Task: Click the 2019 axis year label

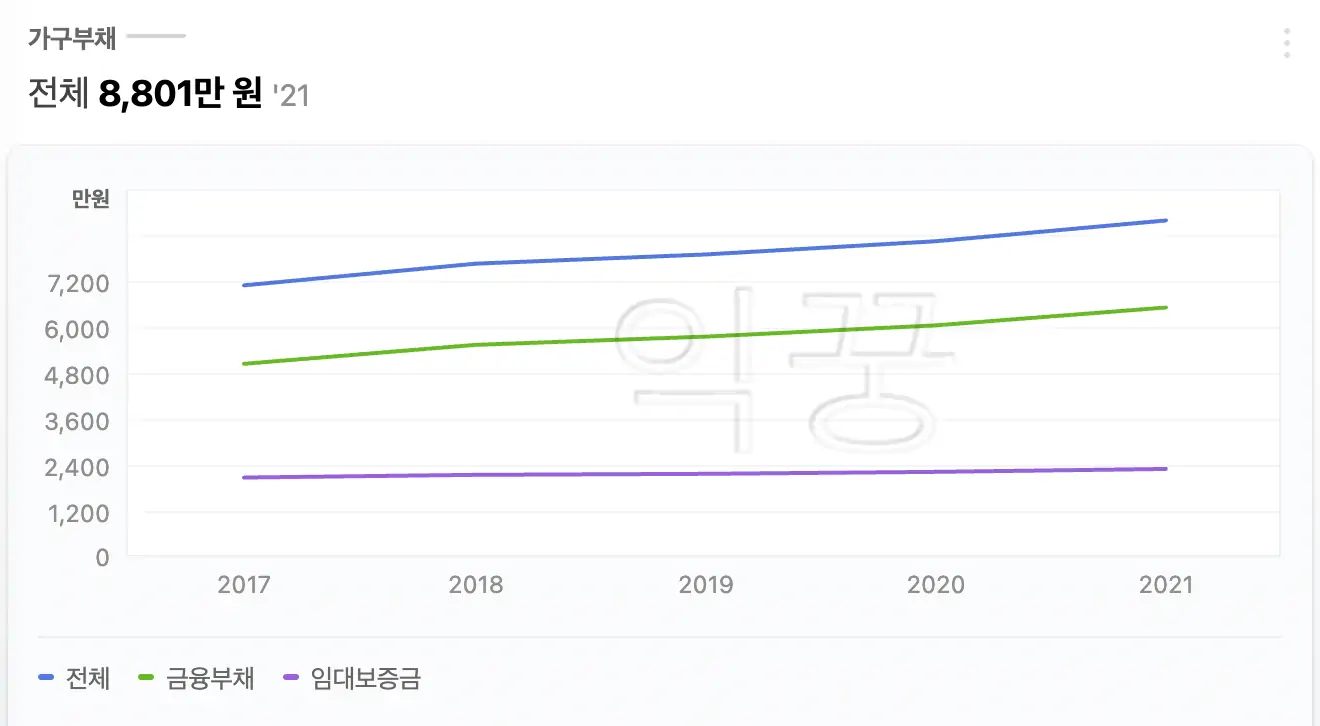Action: coord(708,583)
